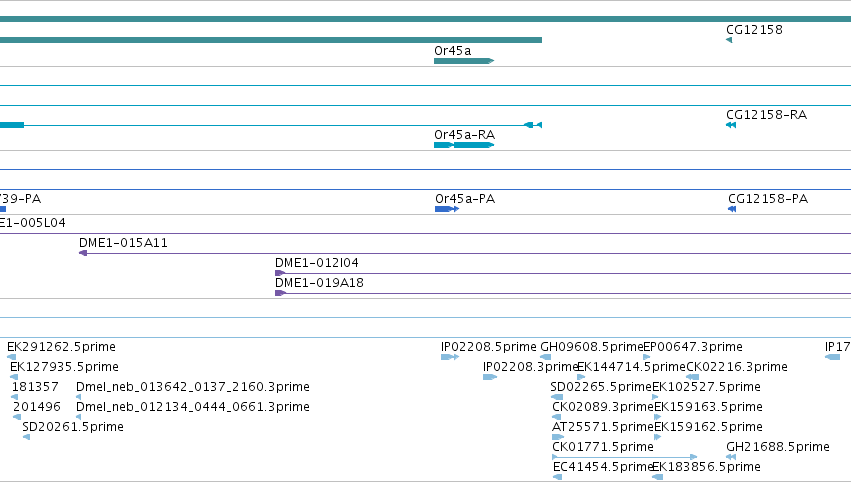Click the IP02208.3prime EST label
This screenshot has width=851, height=482.
pyautogui.click(x=530, y=367)
